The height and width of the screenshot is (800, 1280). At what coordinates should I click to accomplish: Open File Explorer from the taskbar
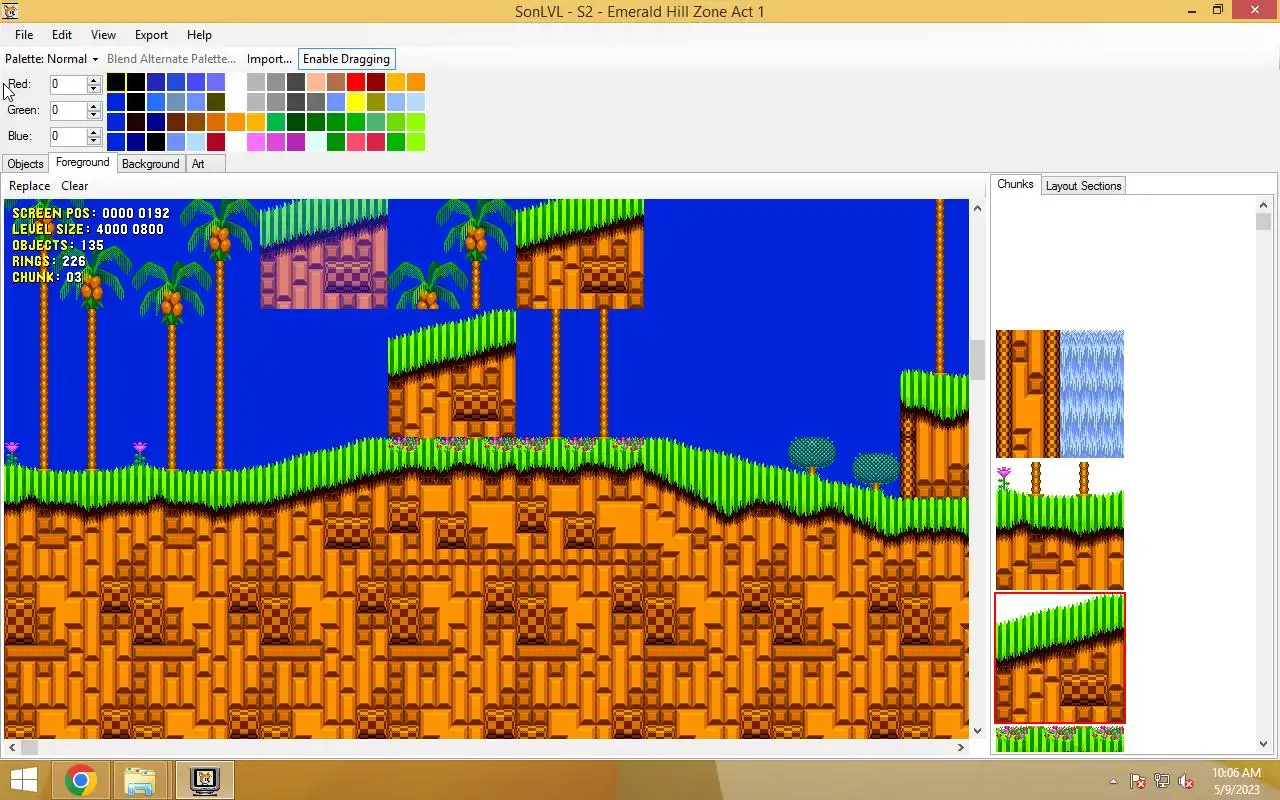click(x=140, y=780)
